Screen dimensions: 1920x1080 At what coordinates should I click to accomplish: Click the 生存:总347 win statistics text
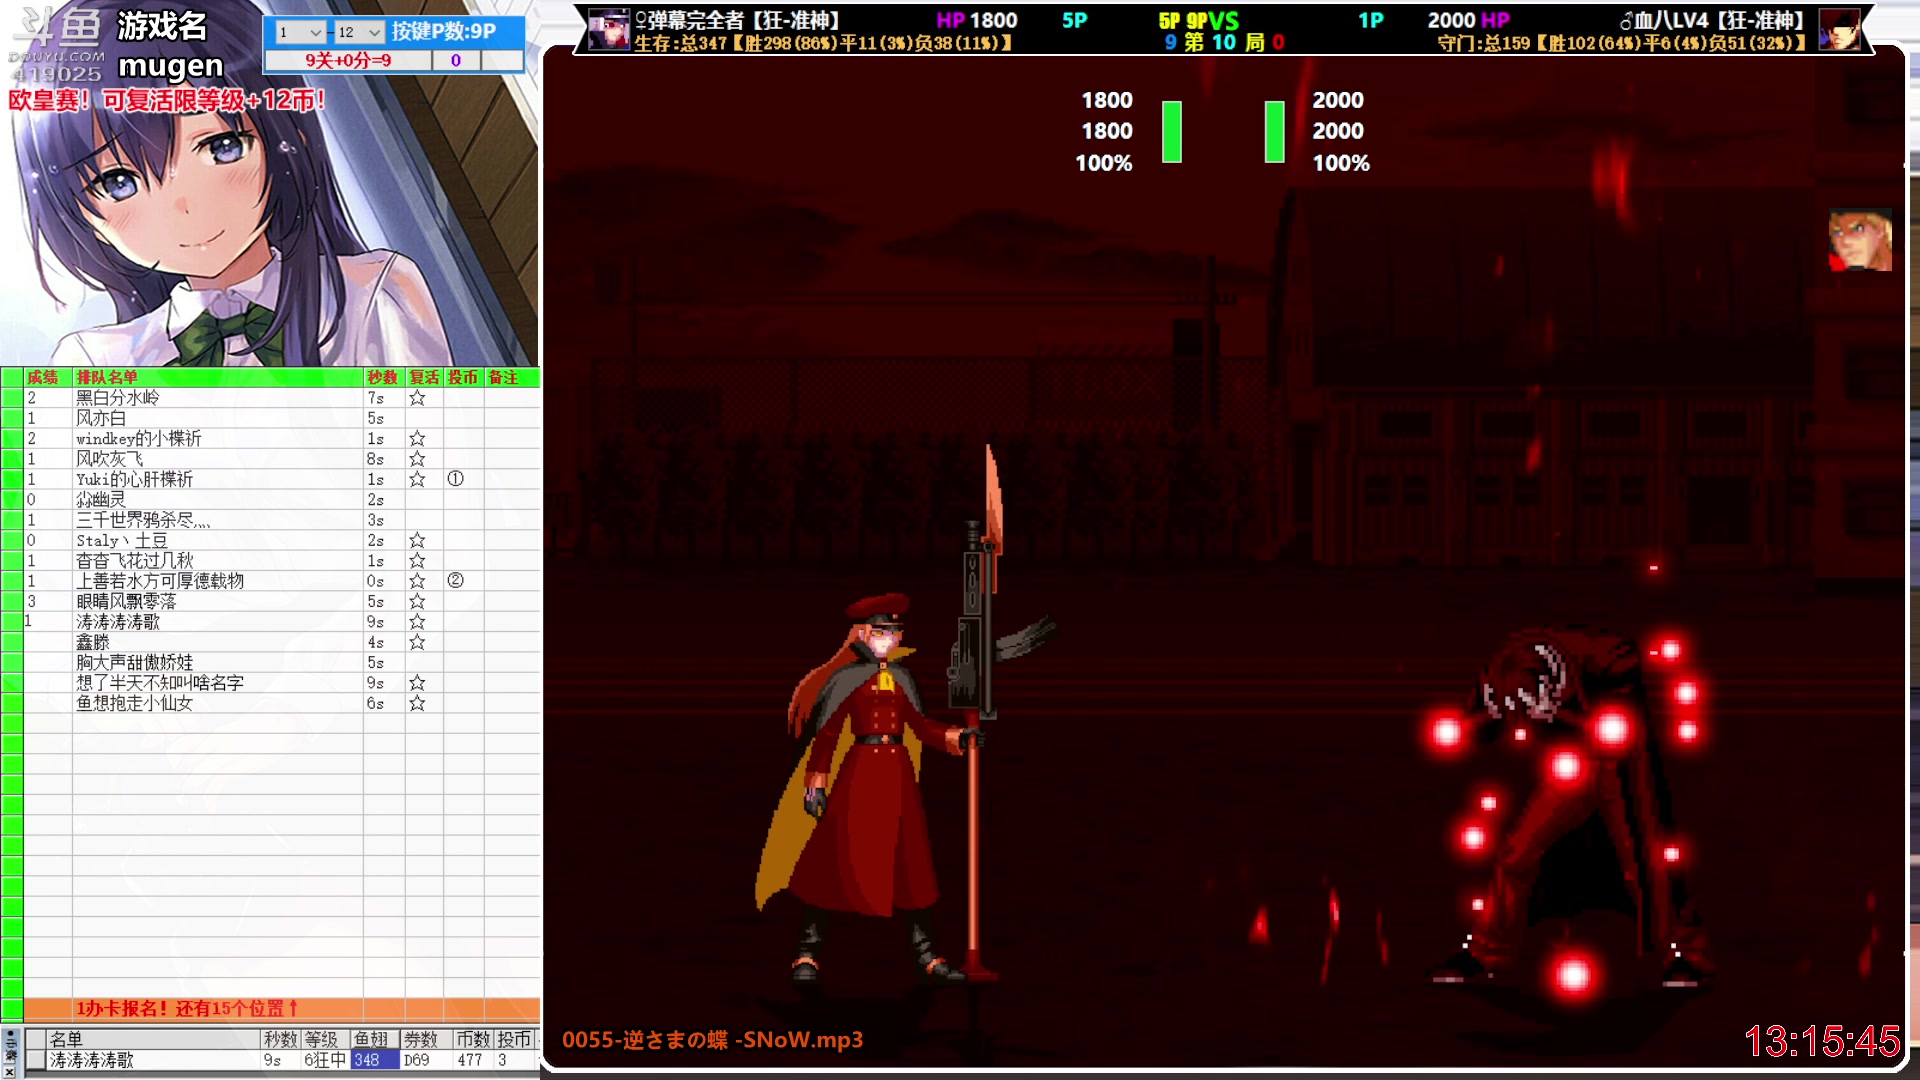[x=823, y=43]
